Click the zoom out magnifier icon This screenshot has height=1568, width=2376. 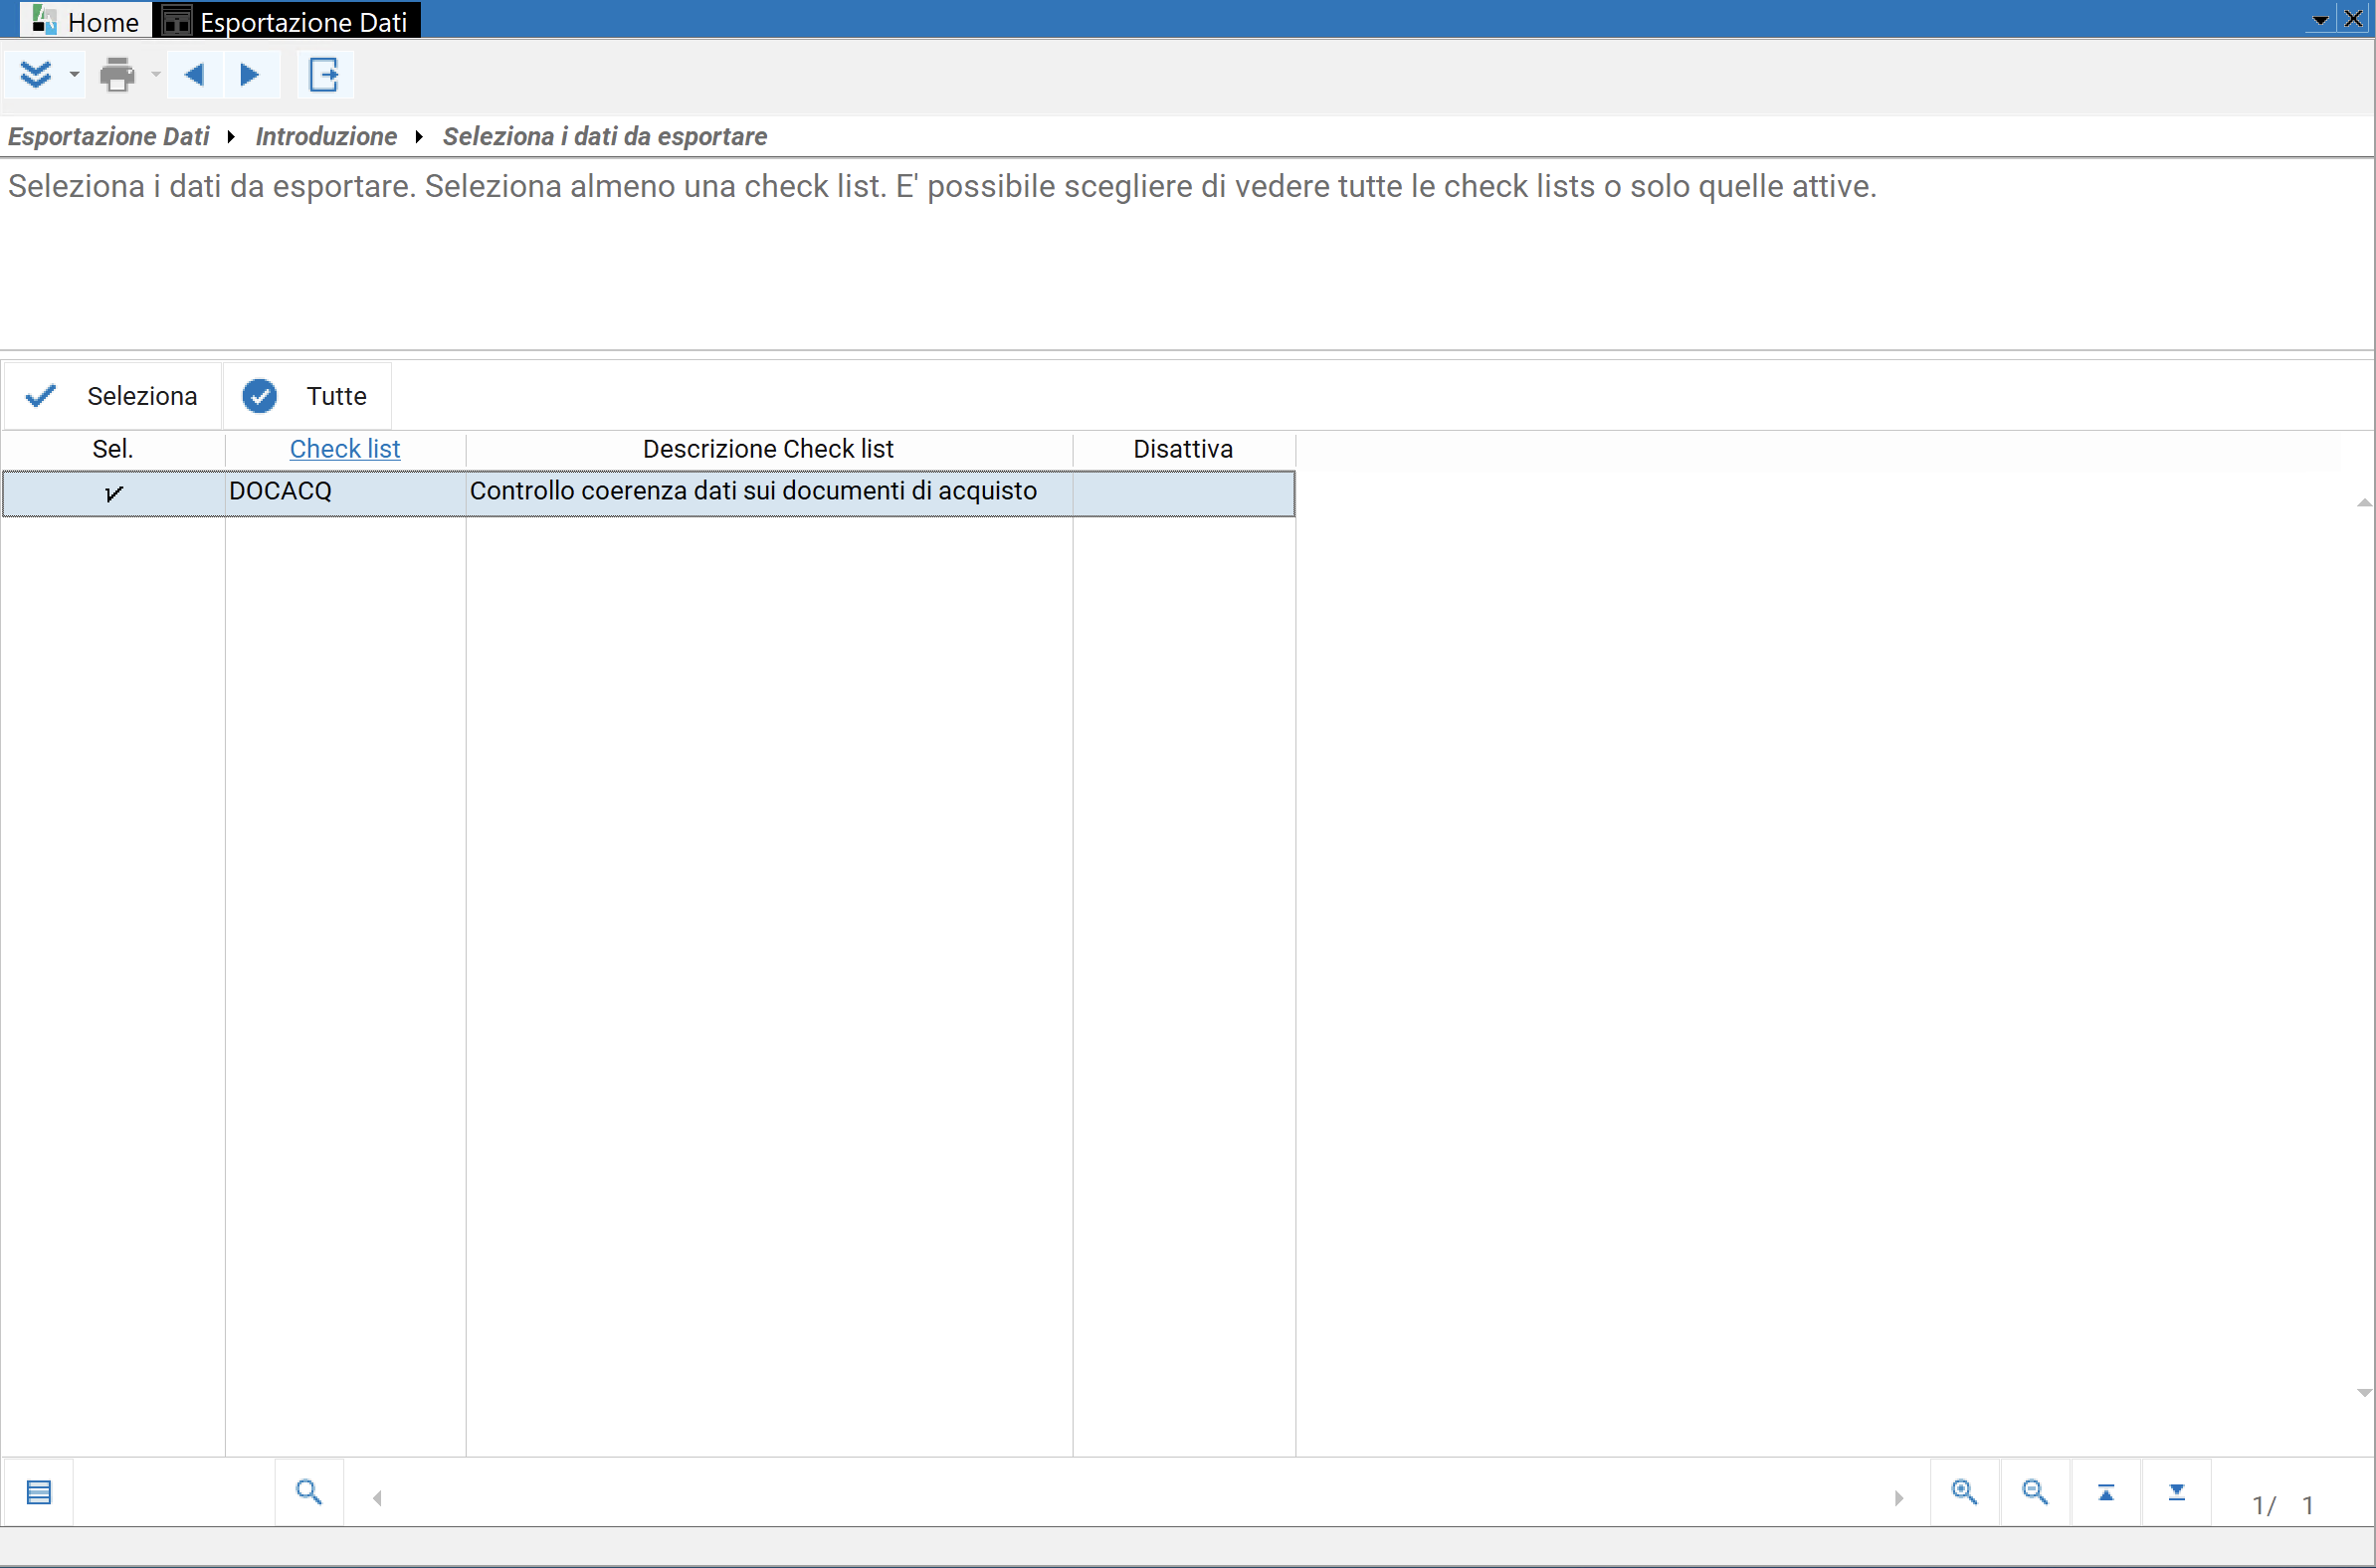(2035, 1493)
